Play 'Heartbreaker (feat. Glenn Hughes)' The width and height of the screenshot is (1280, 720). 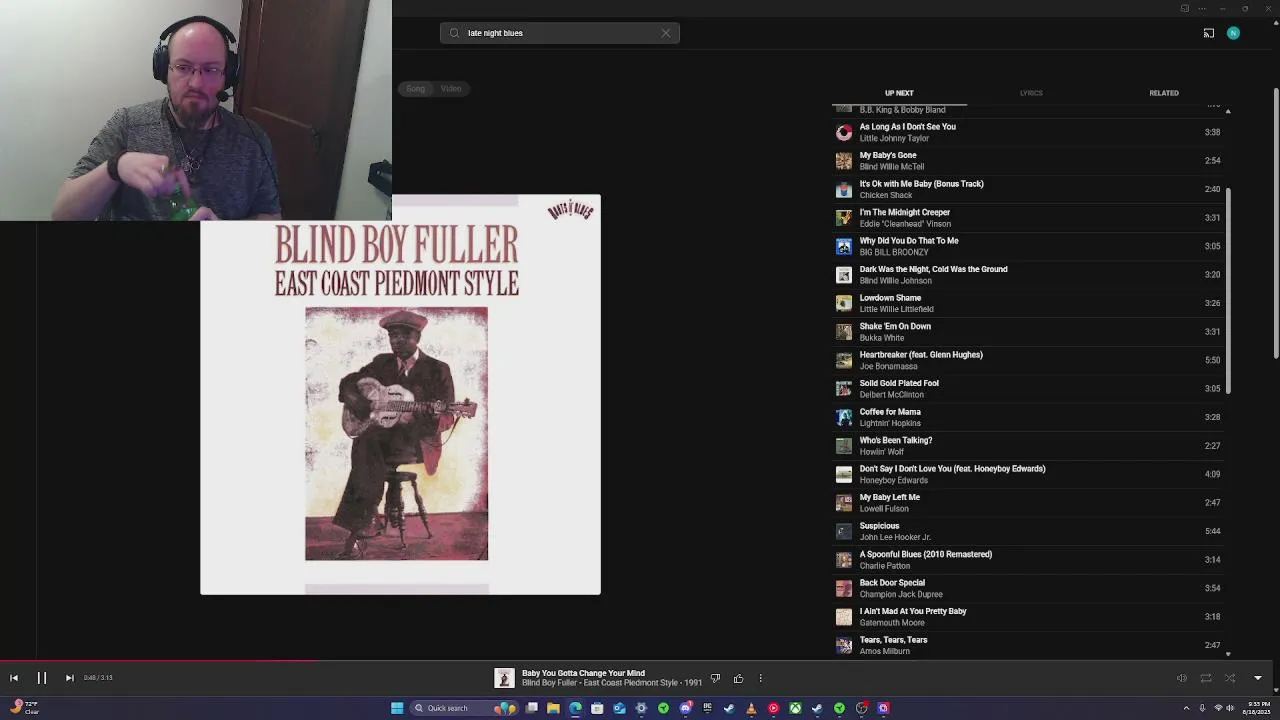tap(1028, 360)
